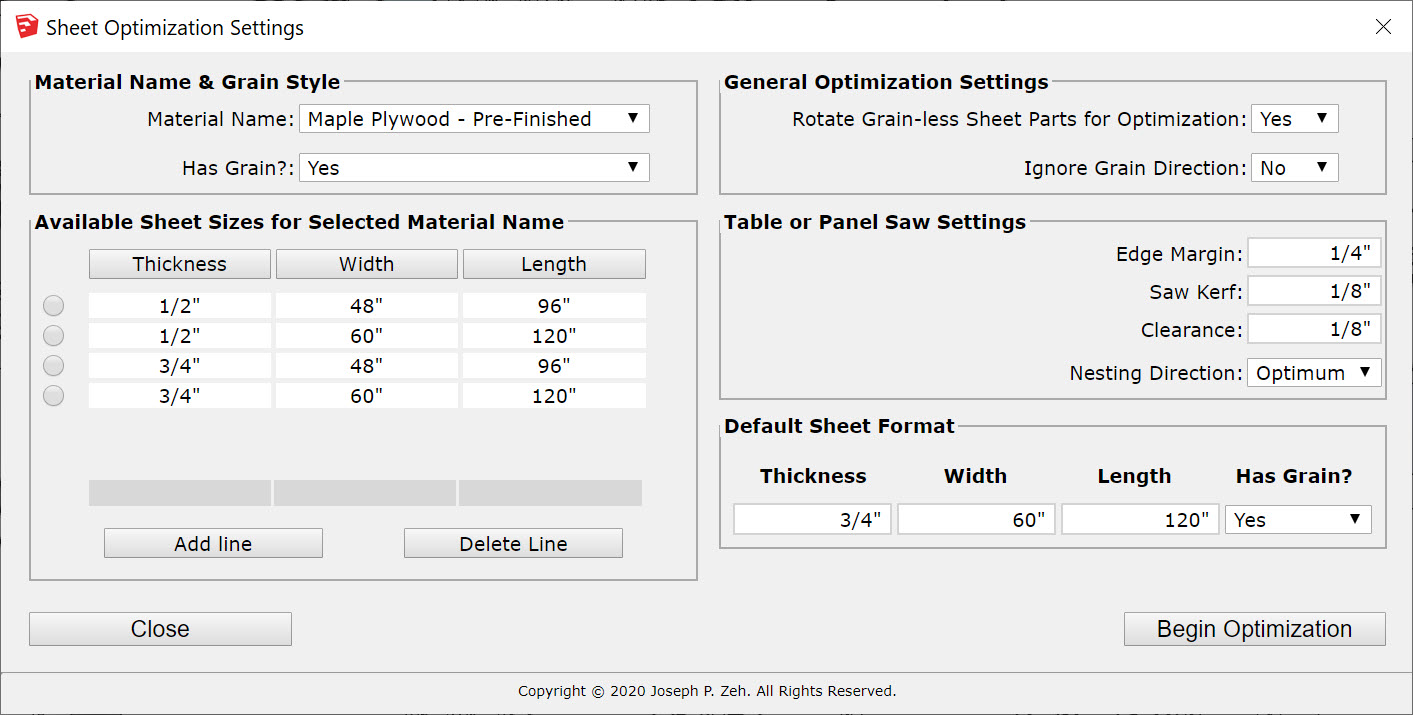Viewport: 1413px width, 715px height.
Task: Click the Thickness column header
Action: pos(180,263)
